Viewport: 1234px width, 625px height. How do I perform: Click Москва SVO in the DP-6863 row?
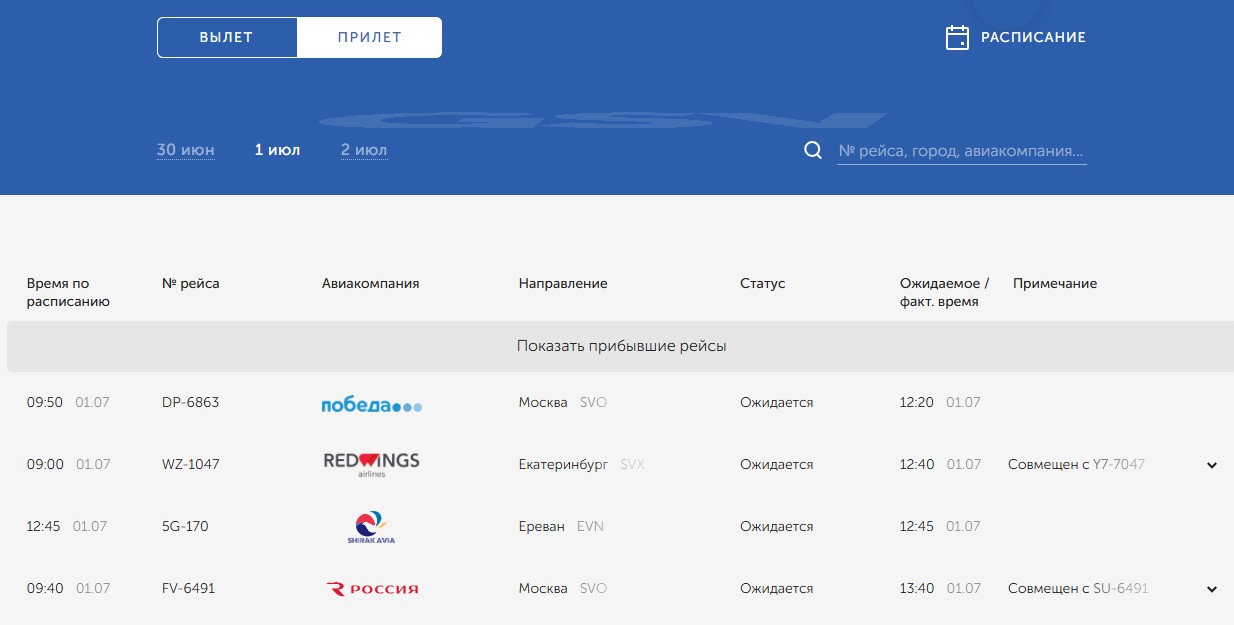tap(563, 402)
